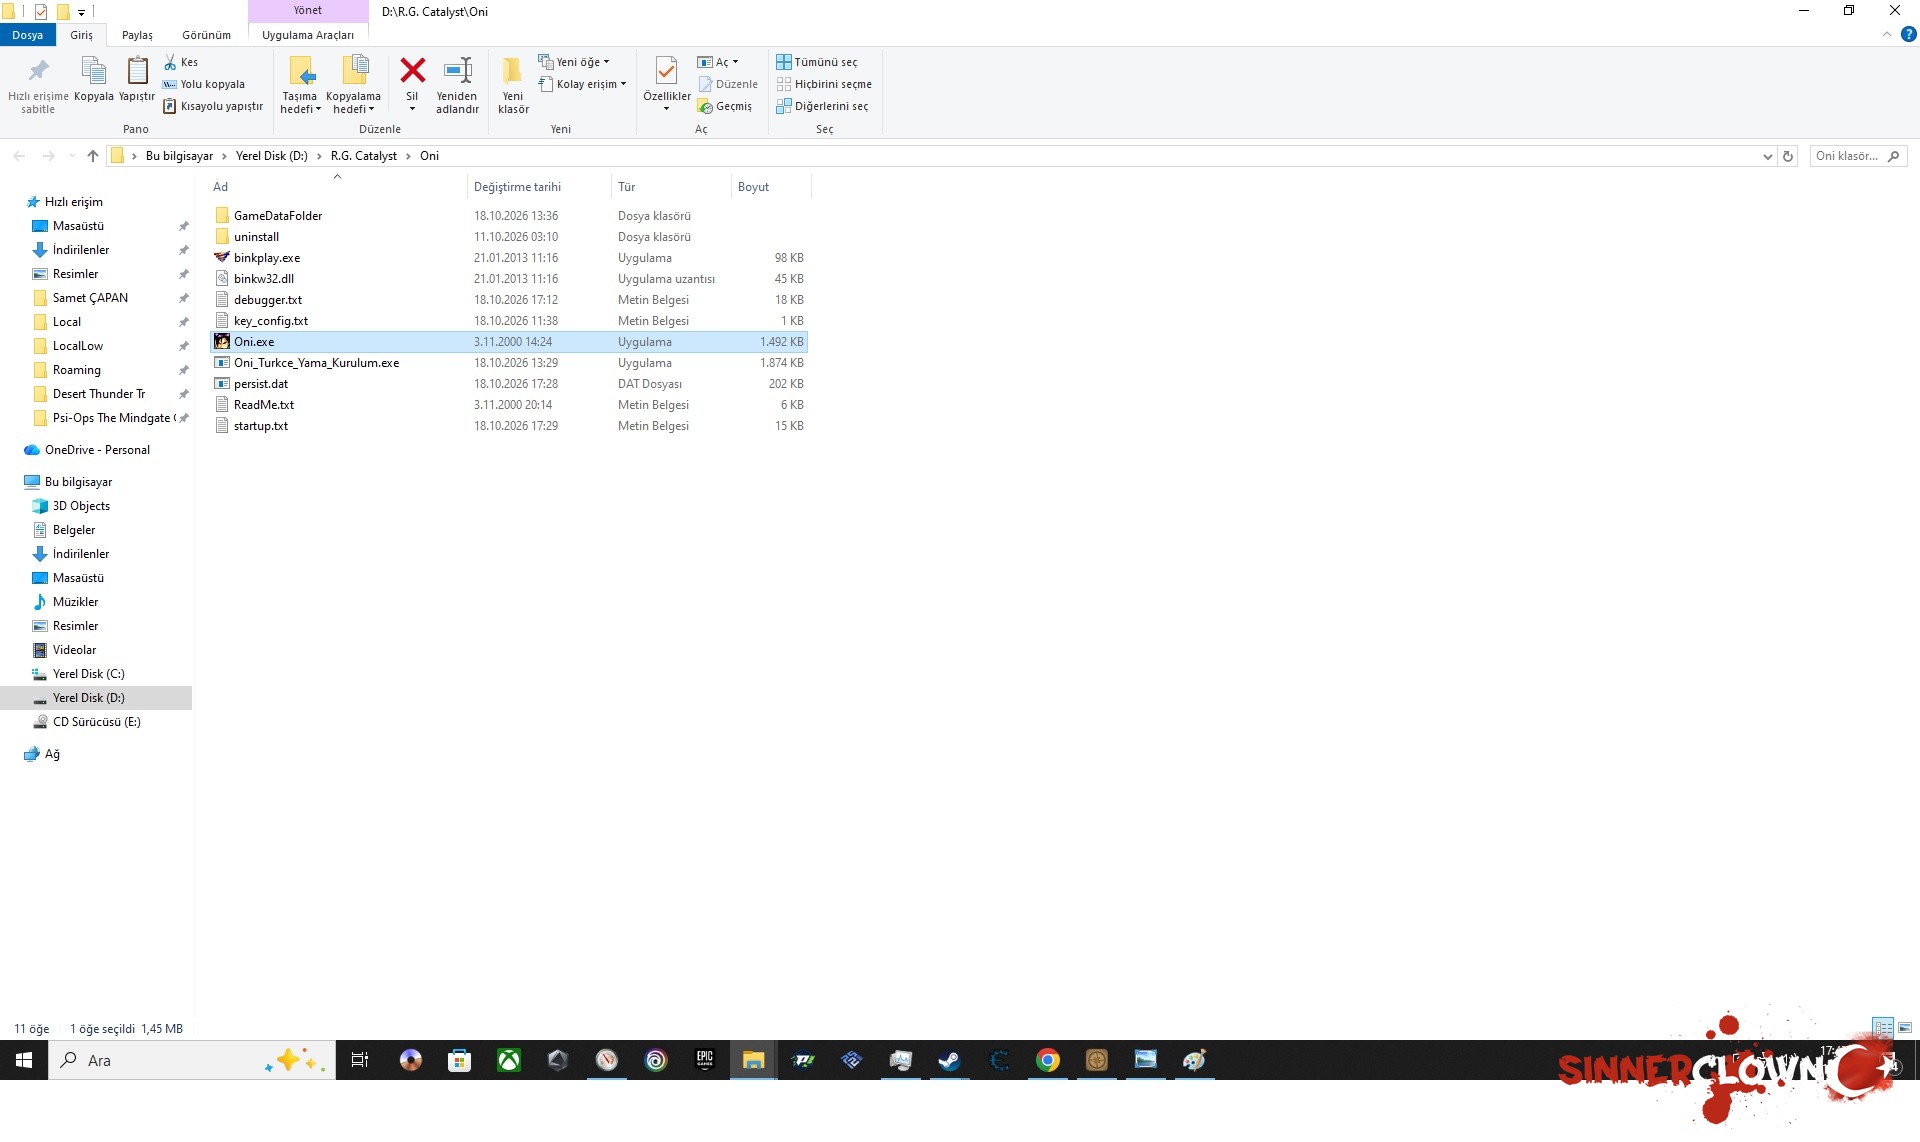Screen dimensions: 1920x1142
Task: Click Kısayolu yapıştır button
Action: [213, 106]
